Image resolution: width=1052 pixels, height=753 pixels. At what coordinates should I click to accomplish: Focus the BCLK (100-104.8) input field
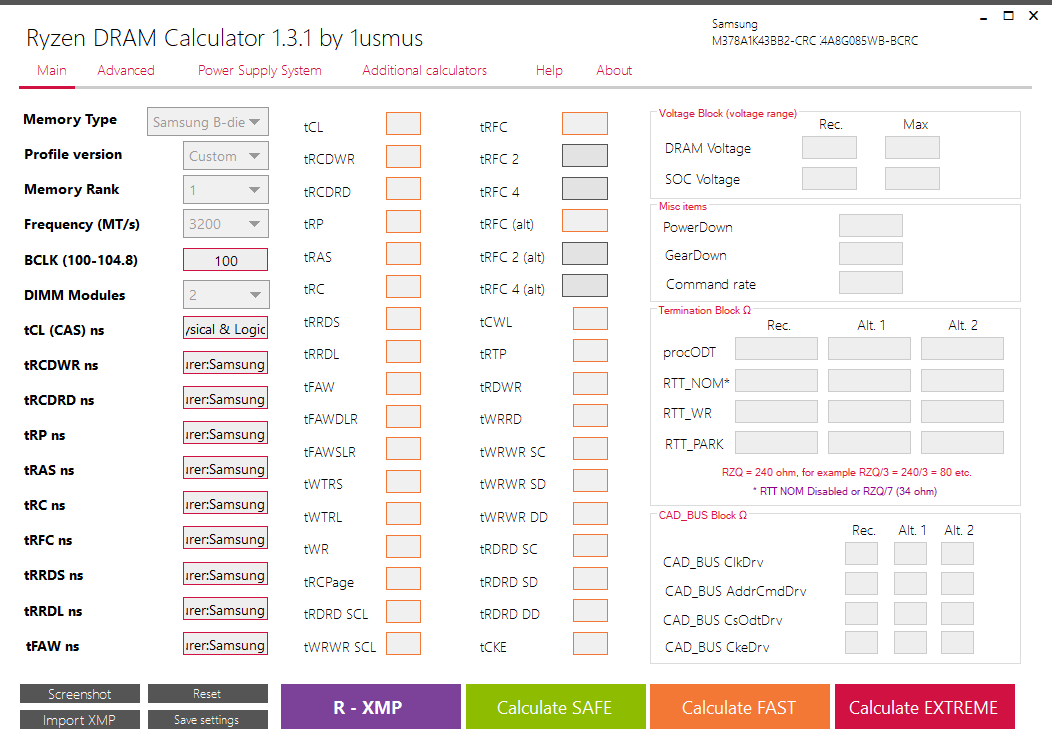coord(225,260)
